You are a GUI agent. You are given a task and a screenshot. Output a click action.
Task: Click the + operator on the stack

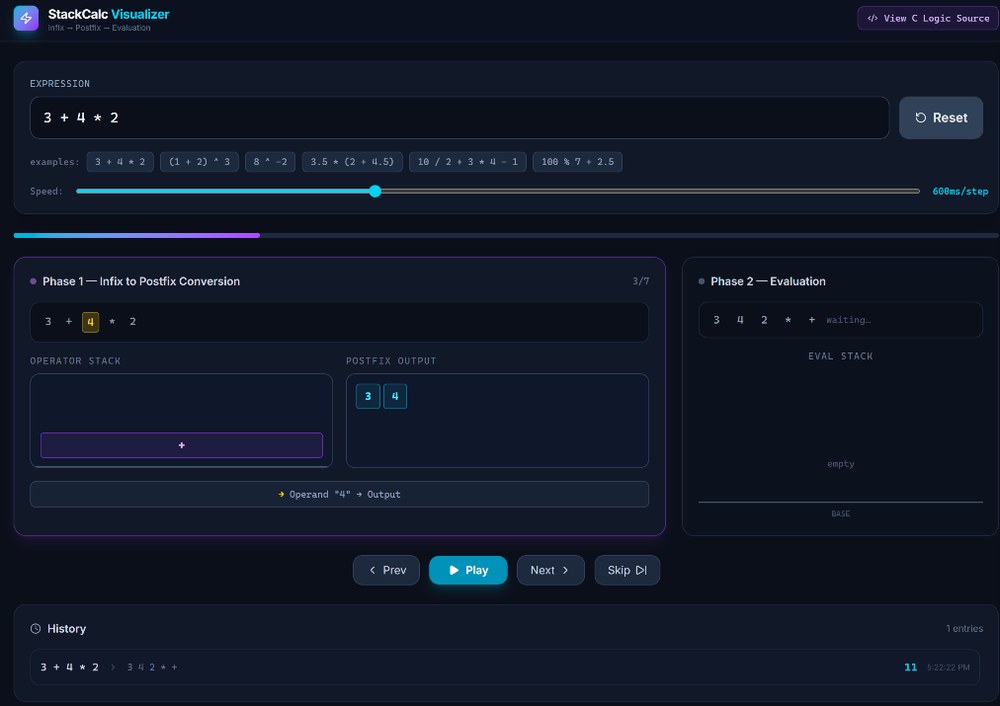click(182, 445)
